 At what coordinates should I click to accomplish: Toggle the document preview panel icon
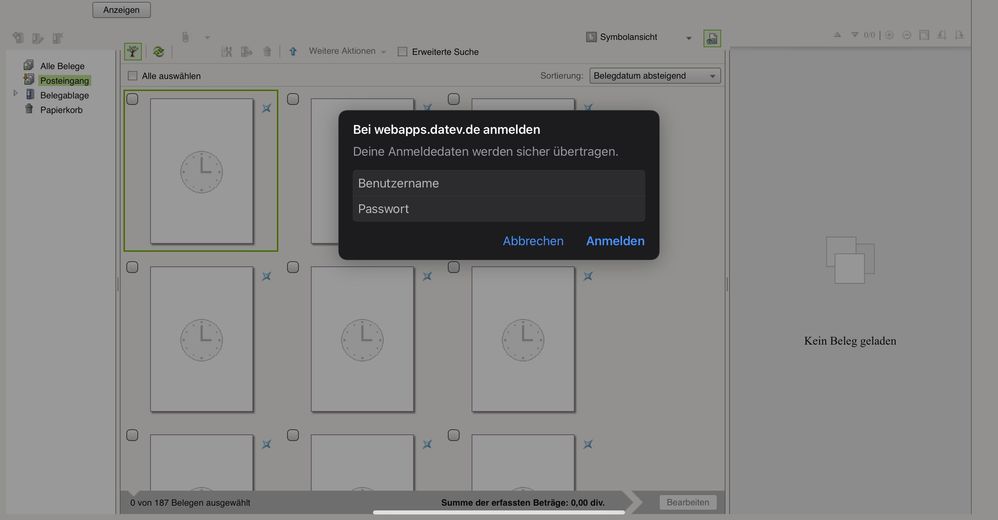coord(712,38)
